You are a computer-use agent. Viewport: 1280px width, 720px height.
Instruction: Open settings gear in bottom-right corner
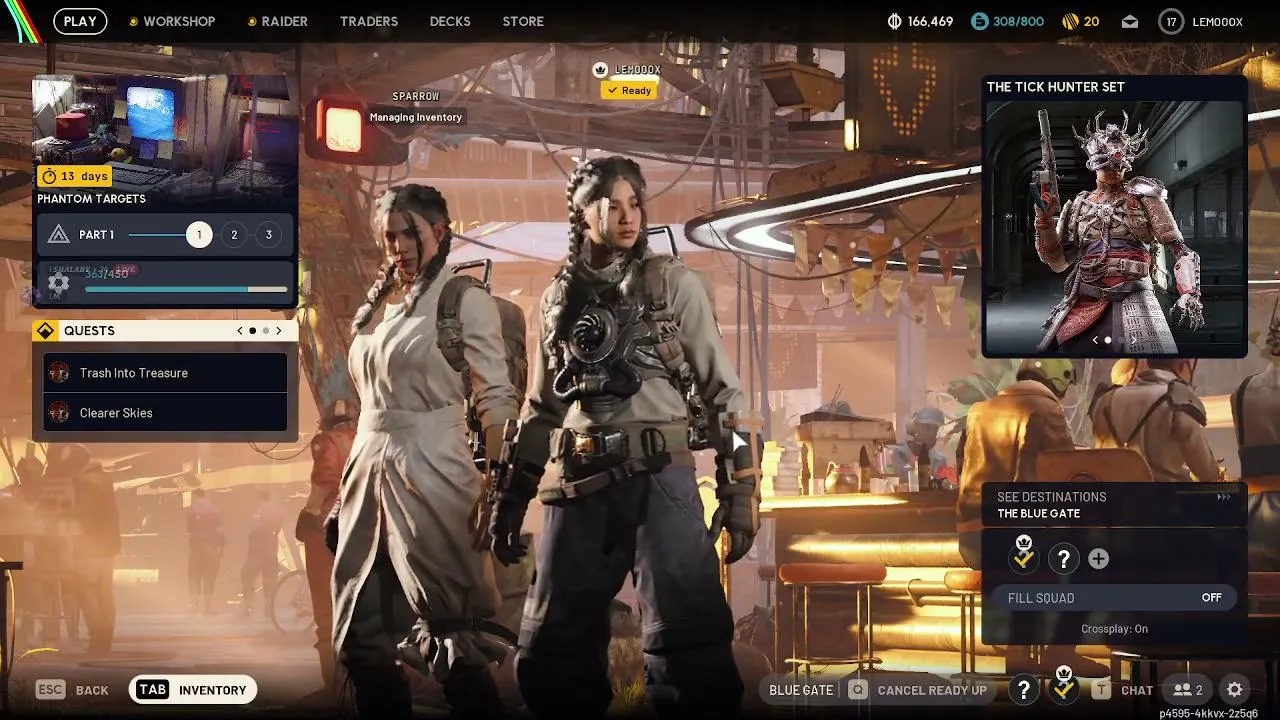coord(1235,690)
